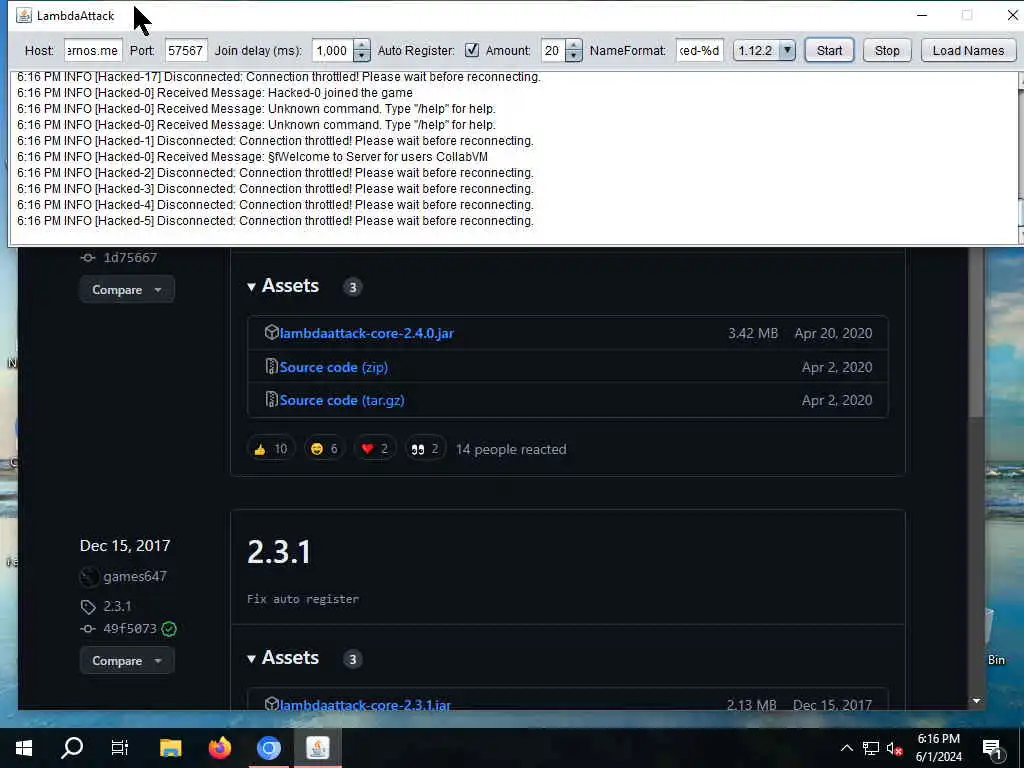This screenshot has width=1024, height=768.
Task: Decrease Amount with down arrow
Action: click(x=573, y=56)
